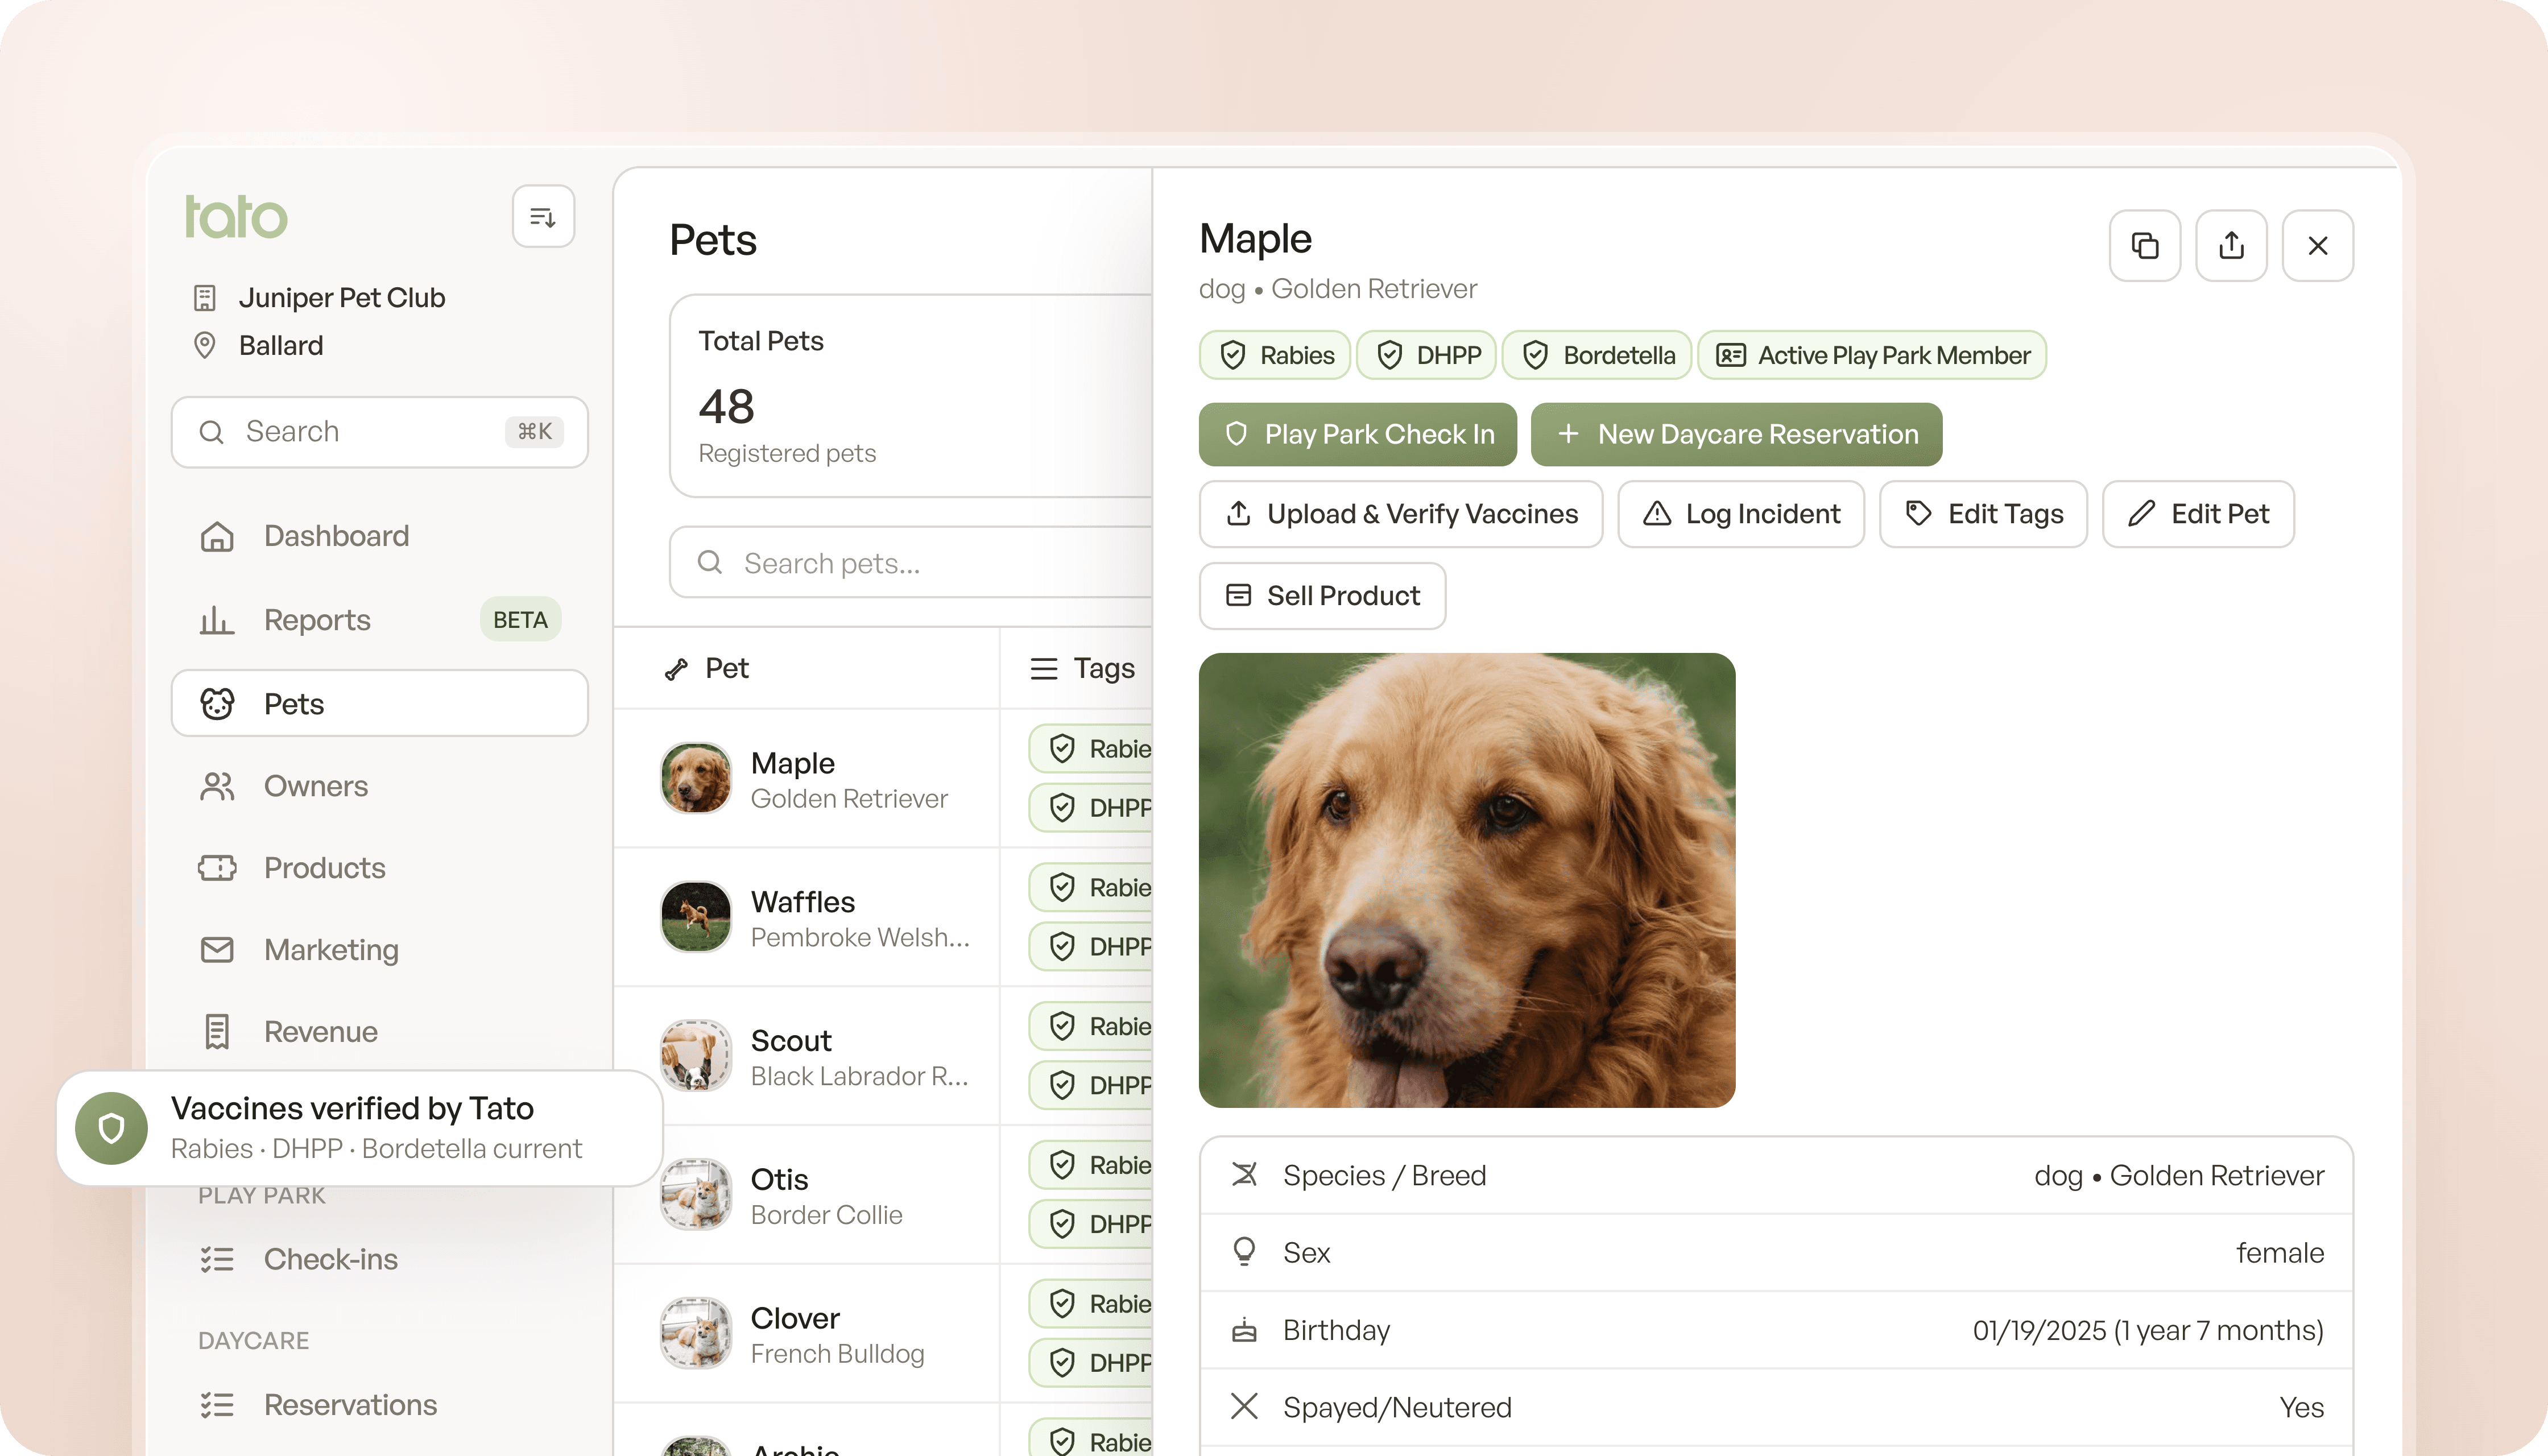Click New Daycare Reservation
The width and height of the screenshot is (2548, 1456).
point(1736,434)
